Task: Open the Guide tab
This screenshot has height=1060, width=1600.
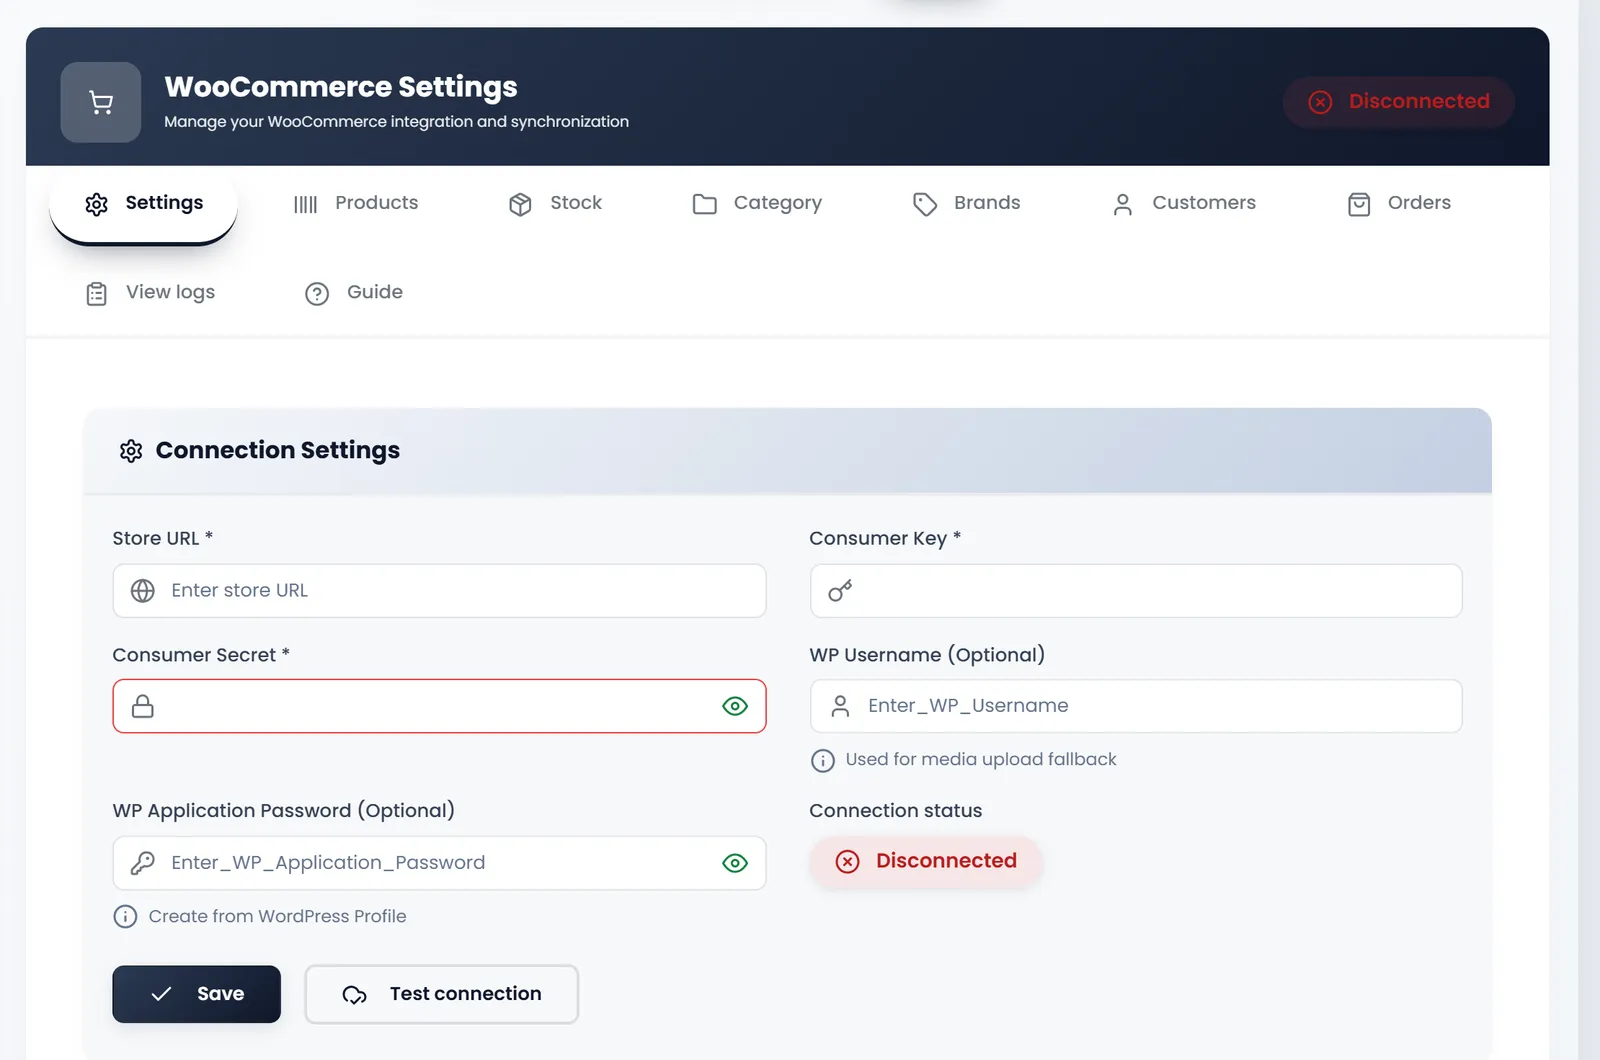Action: pyautogui.click(x=354, y=293)
